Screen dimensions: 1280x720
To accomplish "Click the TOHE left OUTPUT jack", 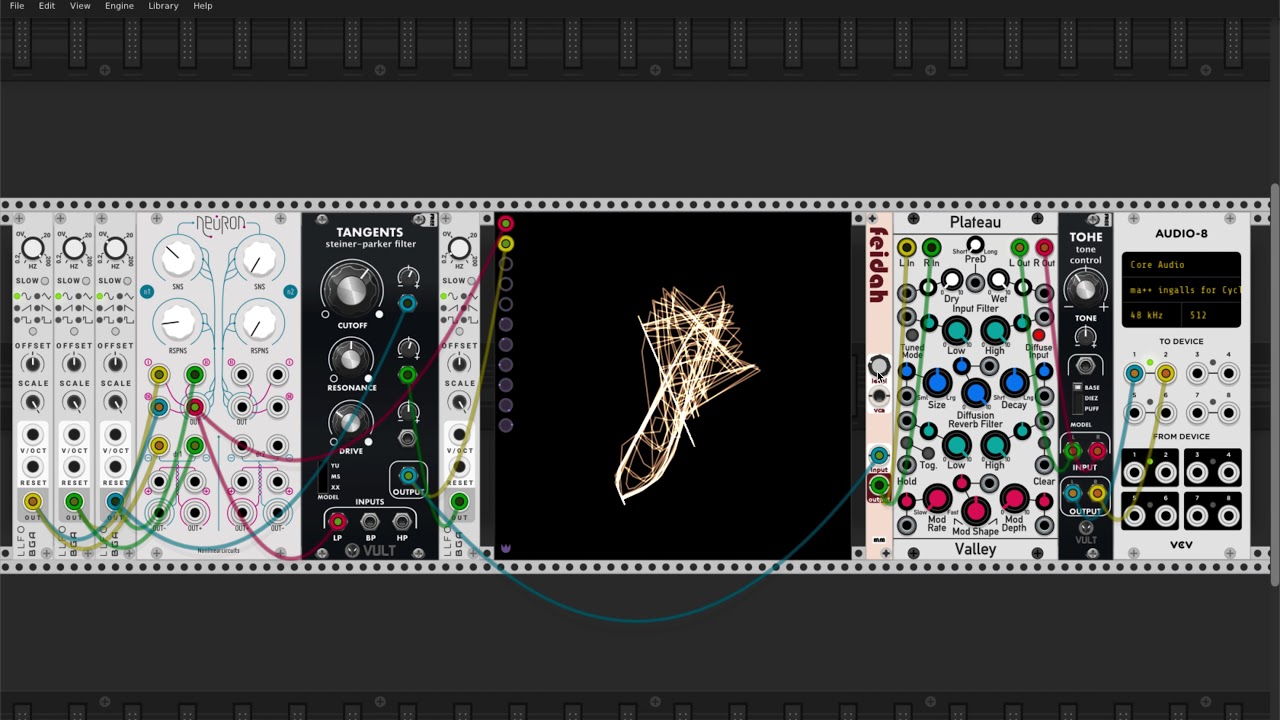I will coord(1073,493).
